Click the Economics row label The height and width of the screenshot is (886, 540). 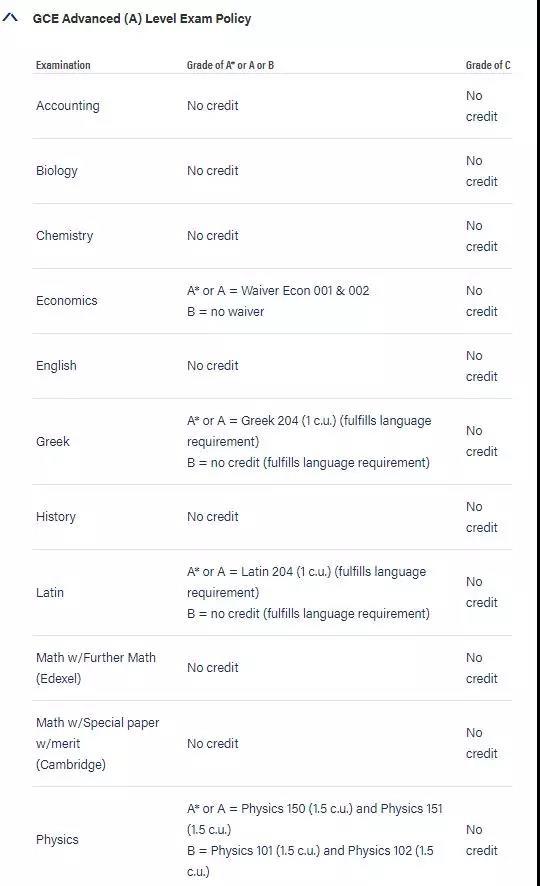coord(67,301)
